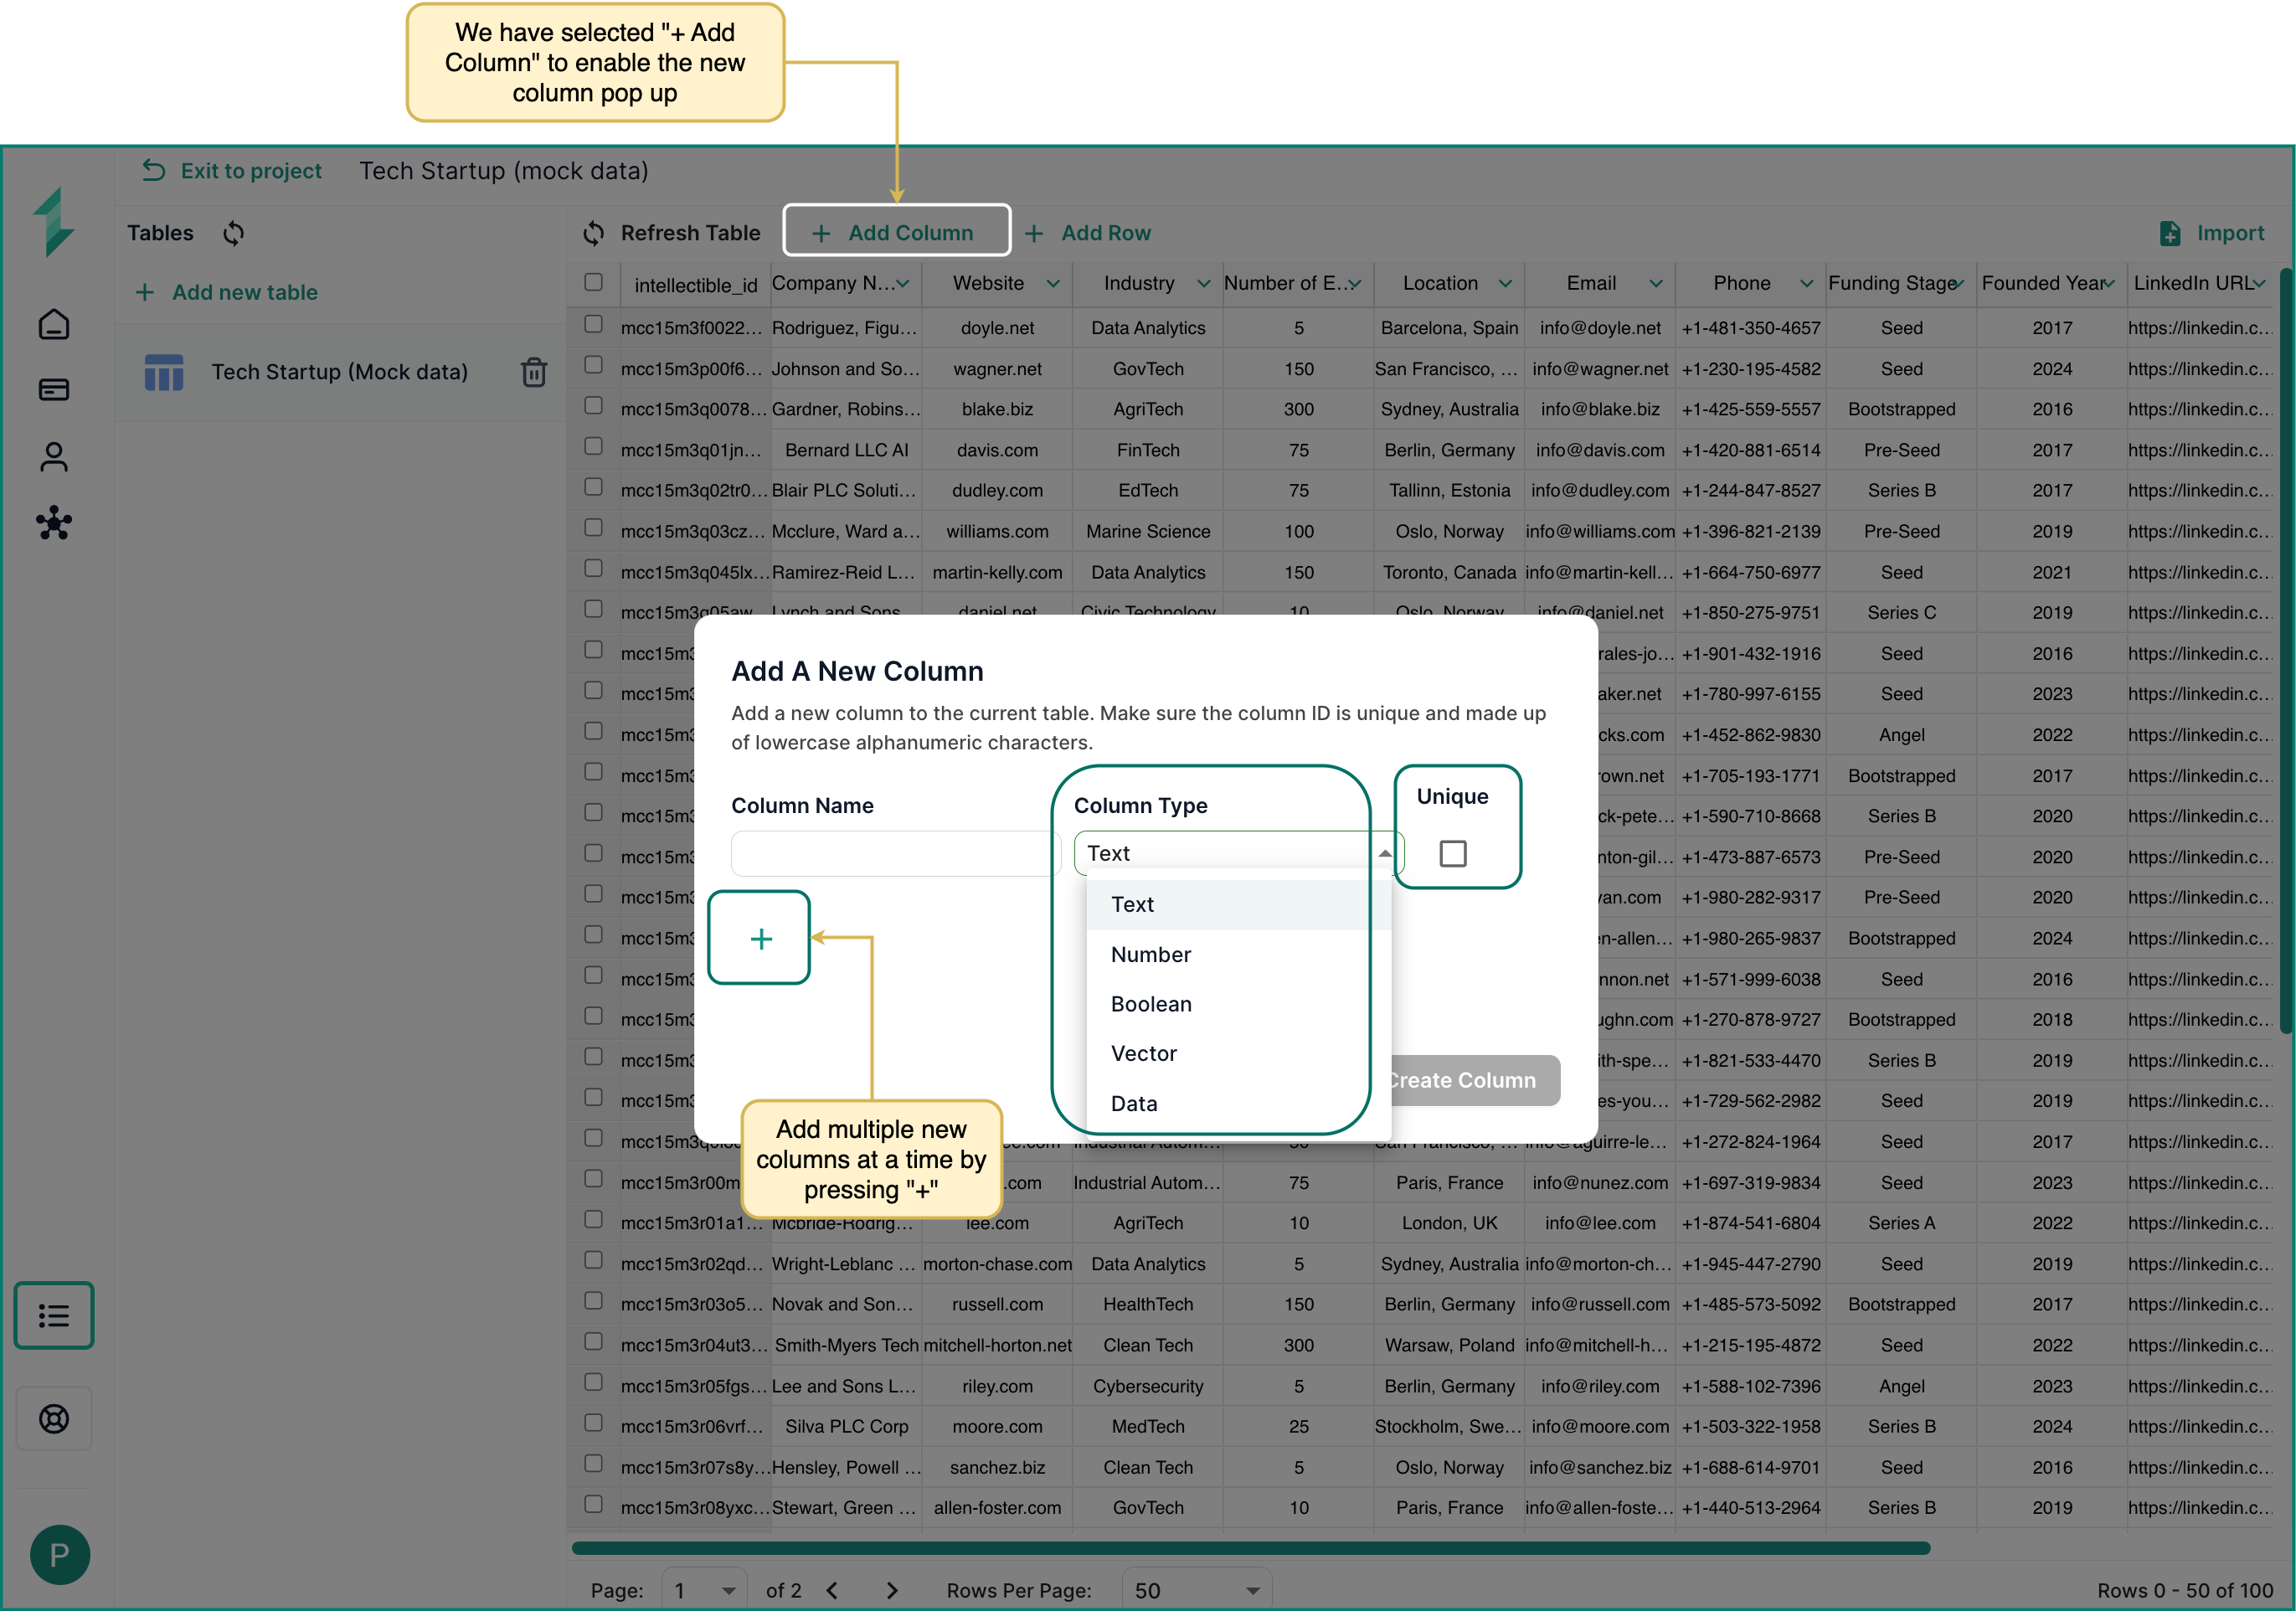Choose Number from the column type list
This screenshot has width=2296, height=1611.
click(x=1151, y=954)
